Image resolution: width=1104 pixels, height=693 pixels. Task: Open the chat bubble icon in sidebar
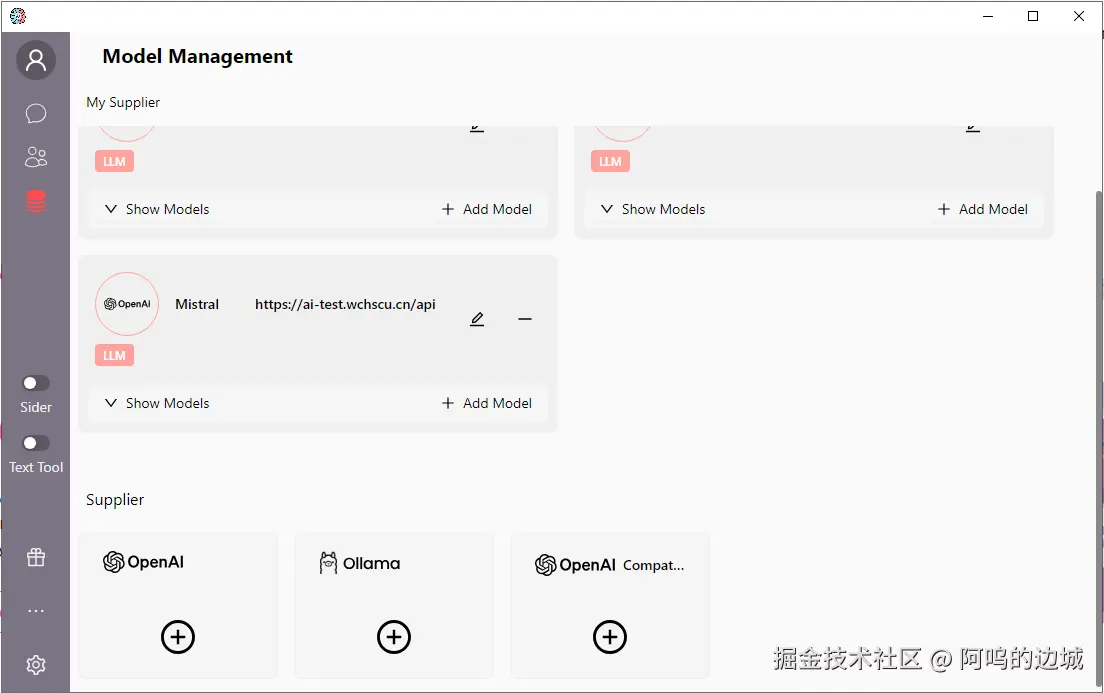tap(36, 113)
